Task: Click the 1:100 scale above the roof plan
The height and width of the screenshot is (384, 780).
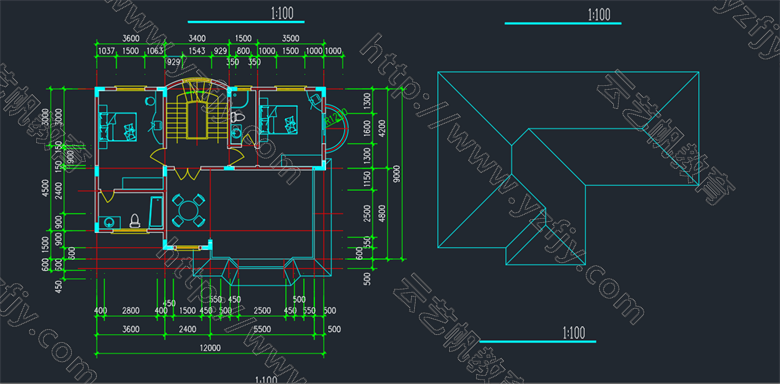Action: click(598, 15)
